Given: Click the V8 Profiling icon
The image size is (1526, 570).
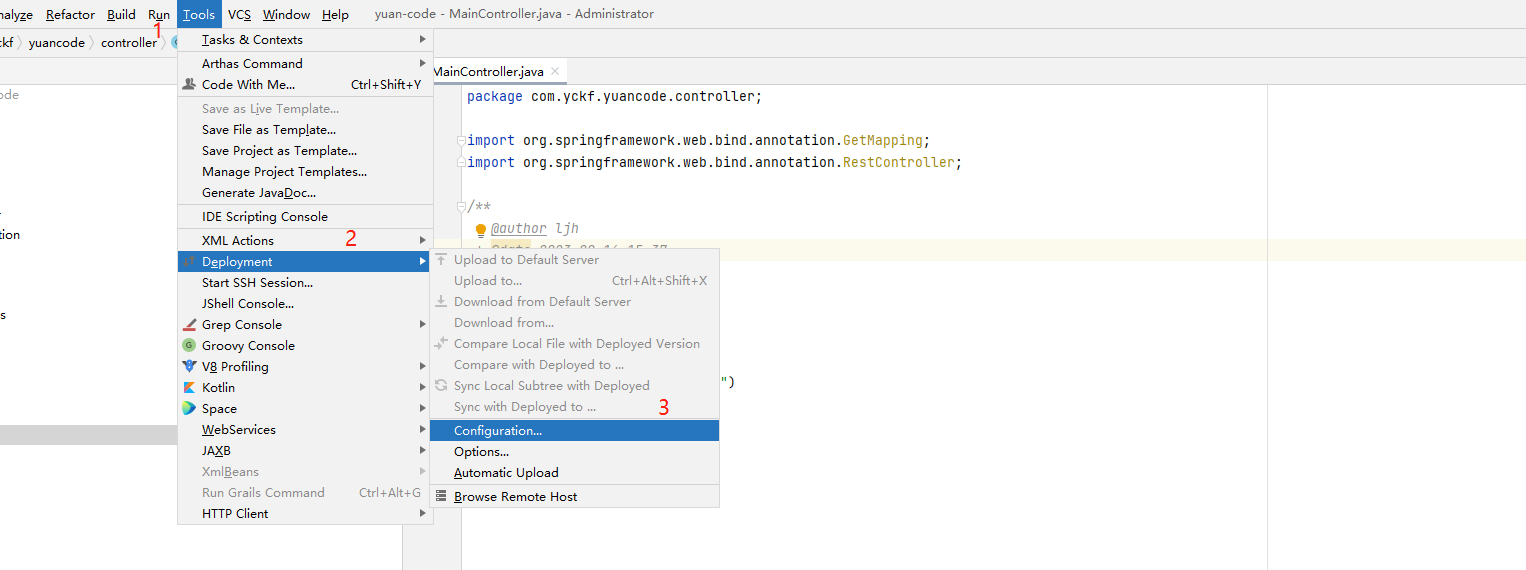Looking at the screenshot, I should 189,367.
